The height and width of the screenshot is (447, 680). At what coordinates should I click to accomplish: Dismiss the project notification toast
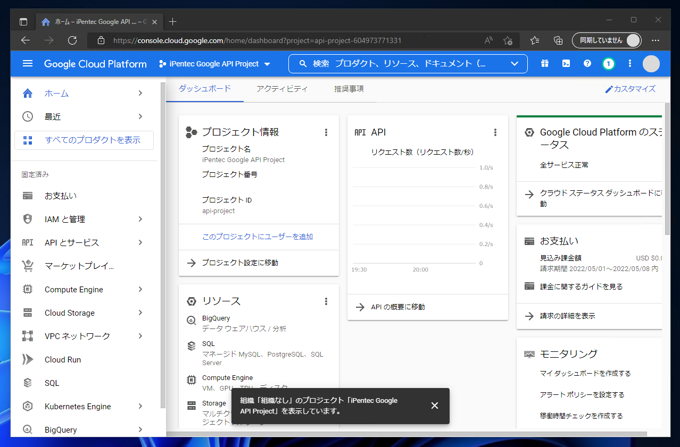(x=435, y=405)
